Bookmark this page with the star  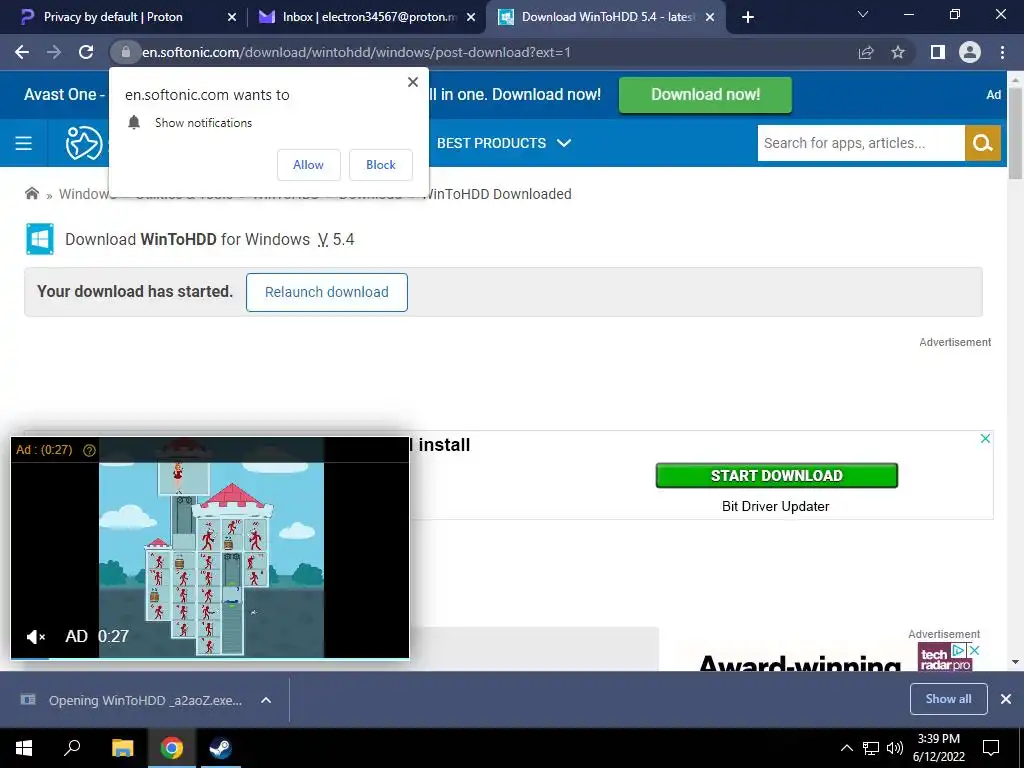pyautogui.click(x=898, y=52)
